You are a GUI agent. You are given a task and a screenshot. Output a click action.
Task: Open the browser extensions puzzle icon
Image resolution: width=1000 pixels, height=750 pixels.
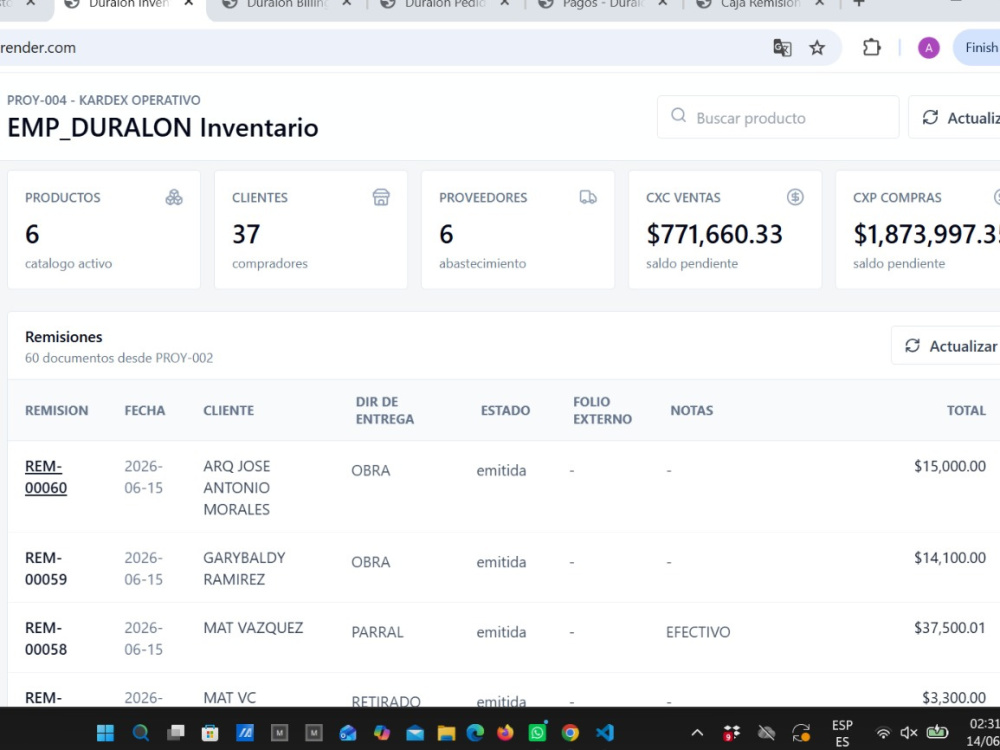point(871,48)
